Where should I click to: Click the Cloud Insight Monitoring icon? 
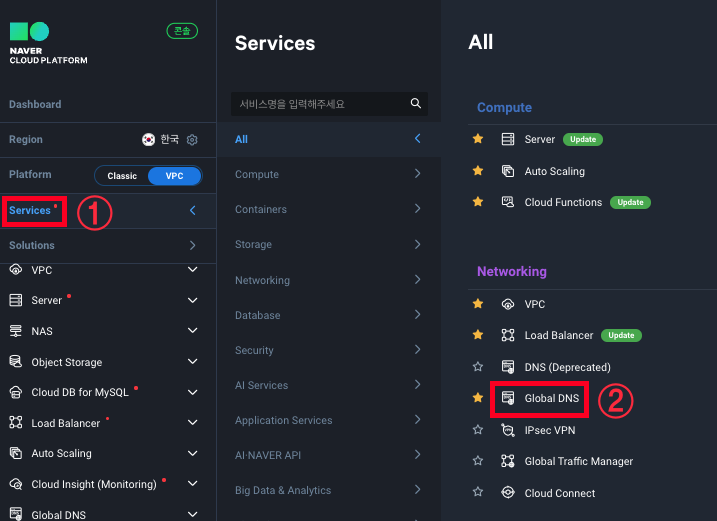pyautogui.click(x=16, y=484)
